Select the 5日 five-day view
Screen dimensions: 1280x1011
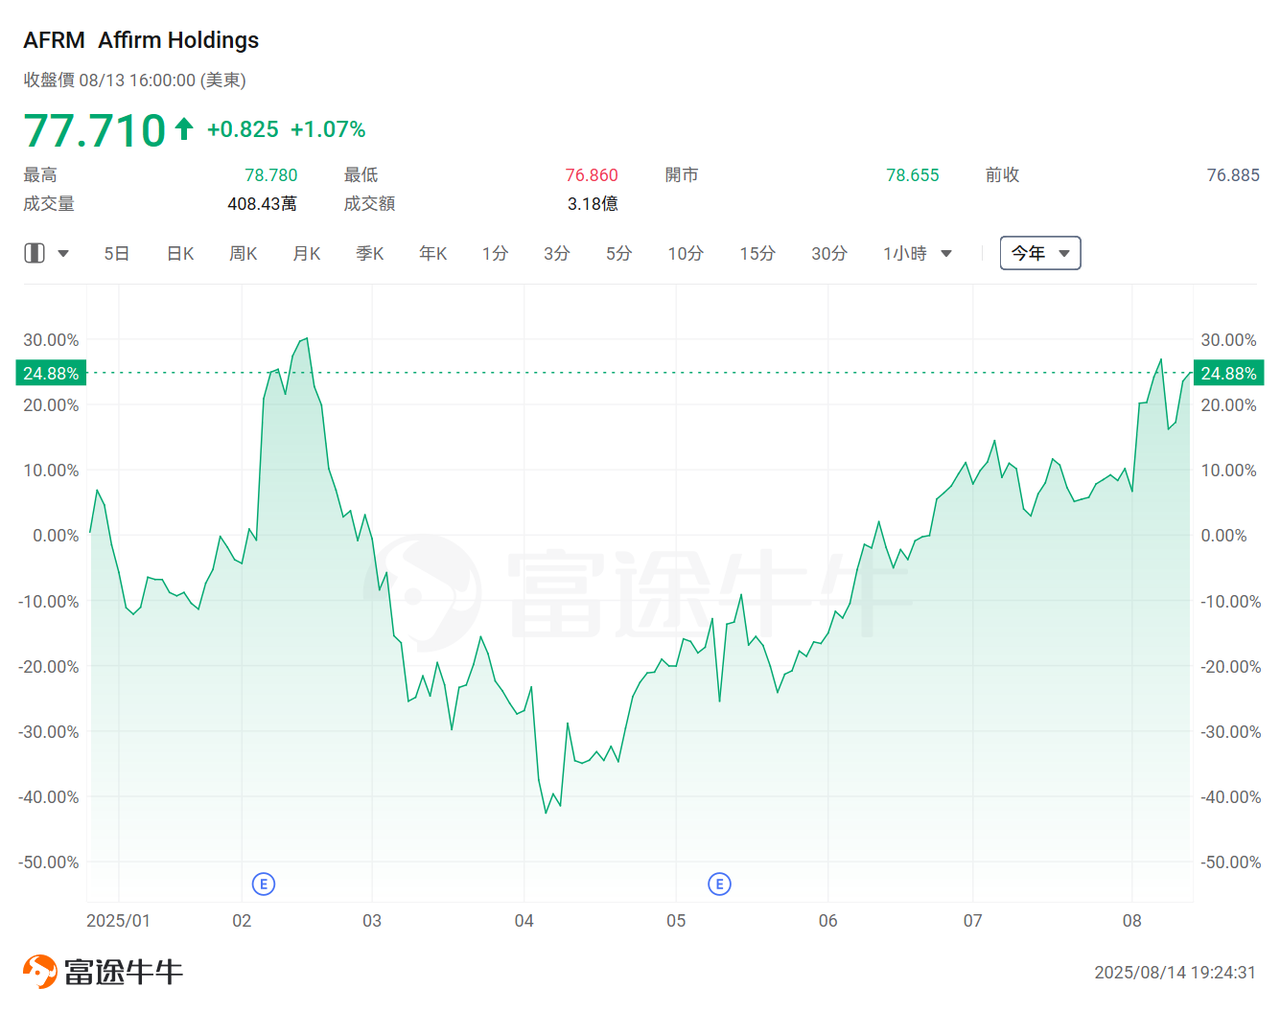pos(116,253)
